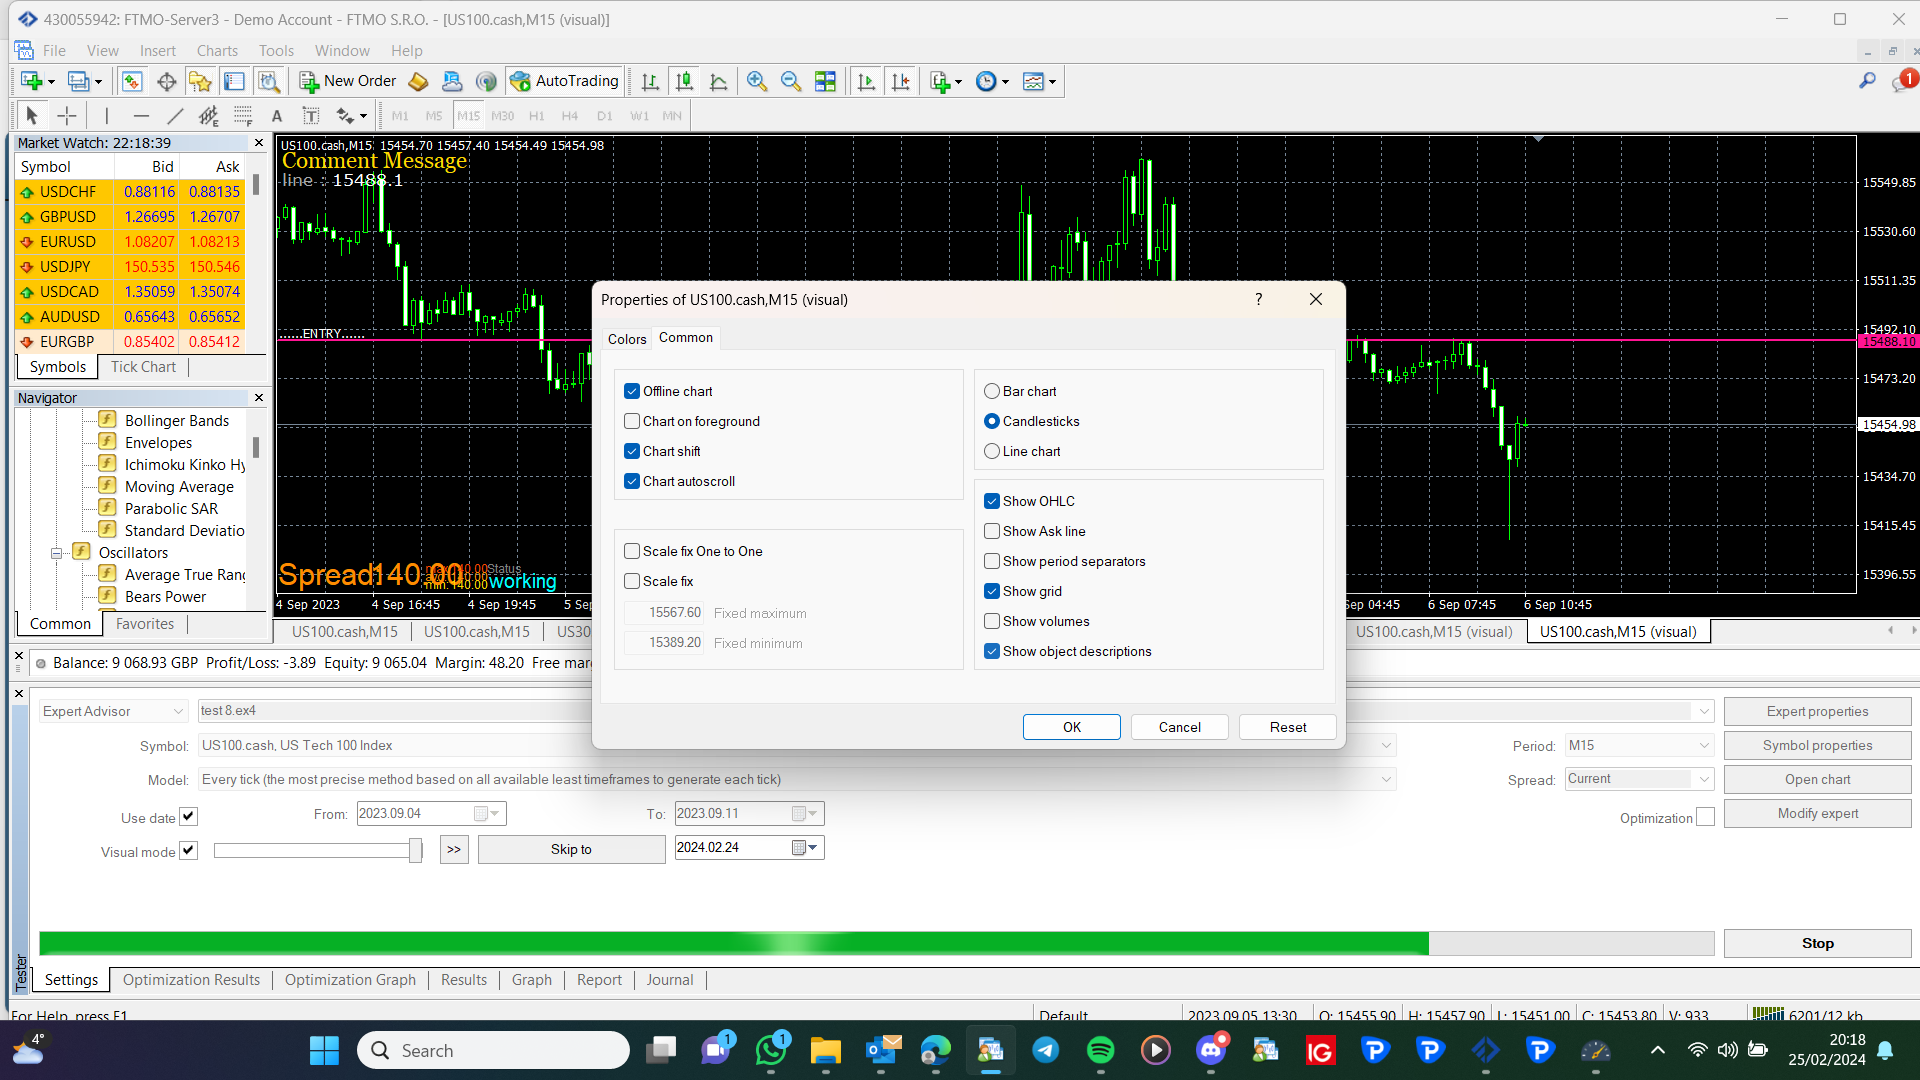1920x1080 pixels.
Task: Open the Charts menu
Action: coord(217,50)
